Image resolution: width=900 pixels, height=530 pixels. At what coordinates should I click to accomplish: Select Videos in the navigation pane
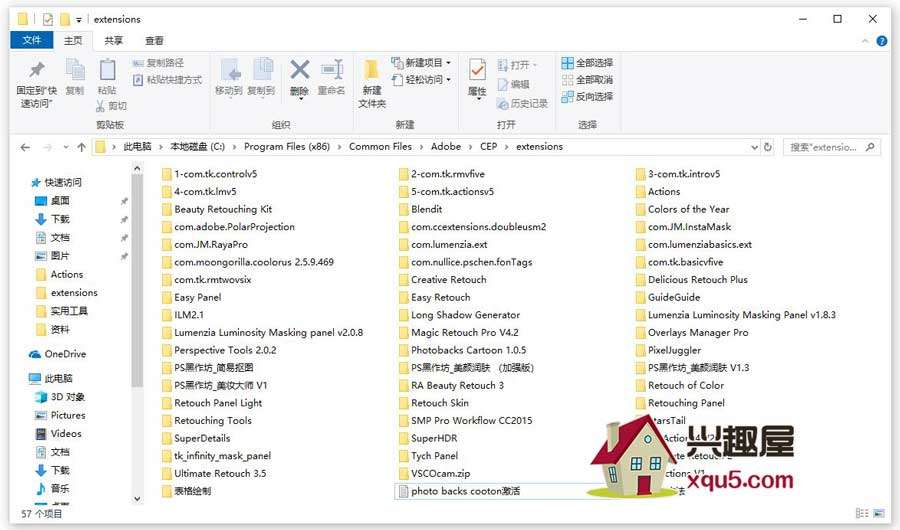(x=59, y=434)
